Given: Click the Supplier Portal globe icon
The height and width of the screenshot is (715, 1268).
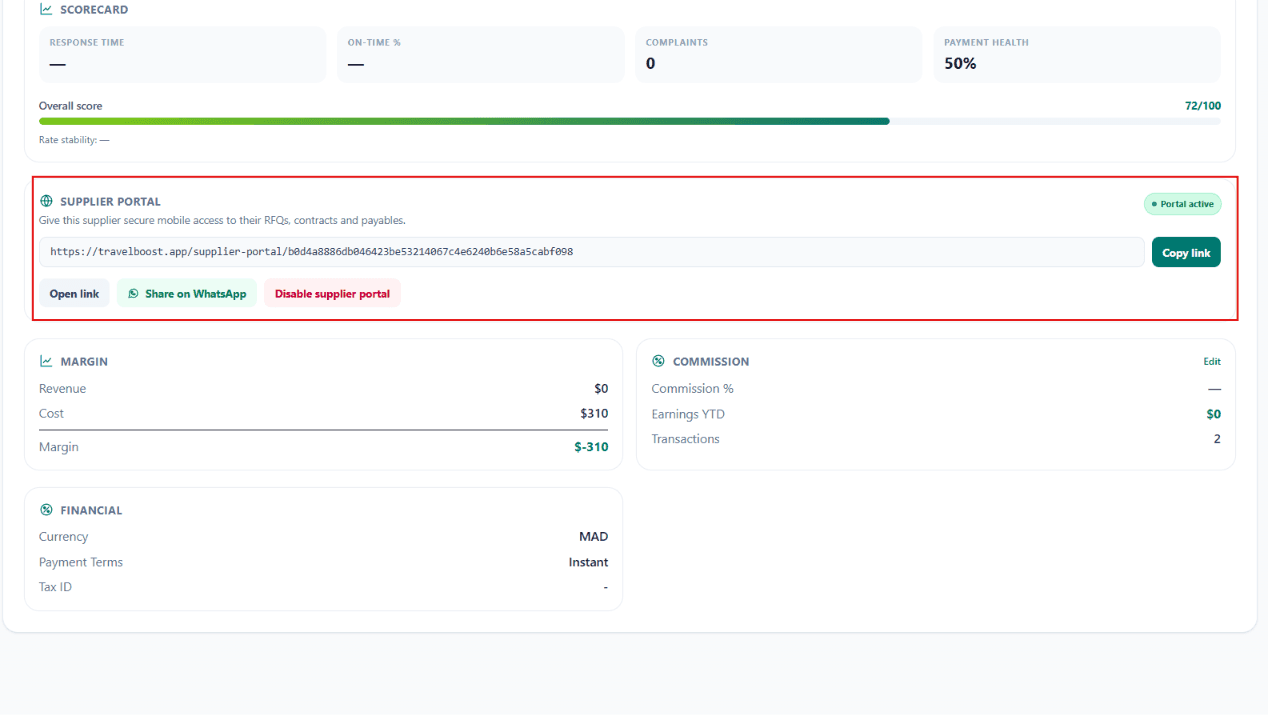Looking at the screenshot, I should 46,201.
